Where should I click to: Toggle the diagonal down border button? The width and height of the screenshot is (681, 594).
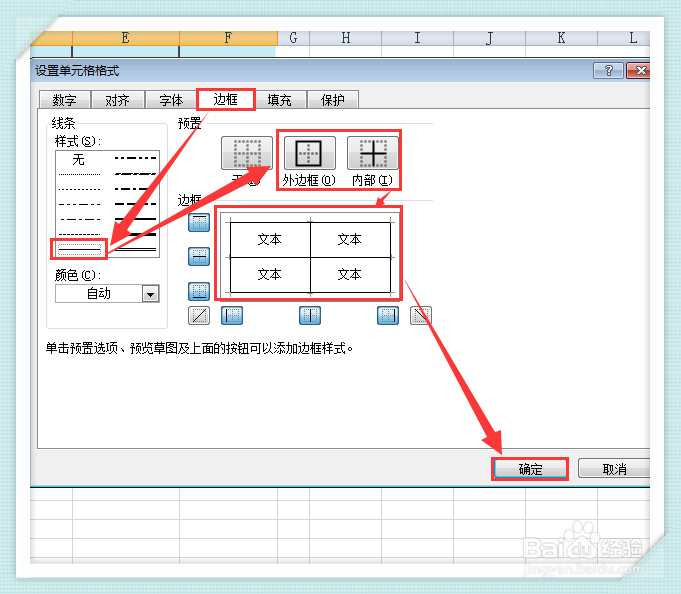[421, 316]
